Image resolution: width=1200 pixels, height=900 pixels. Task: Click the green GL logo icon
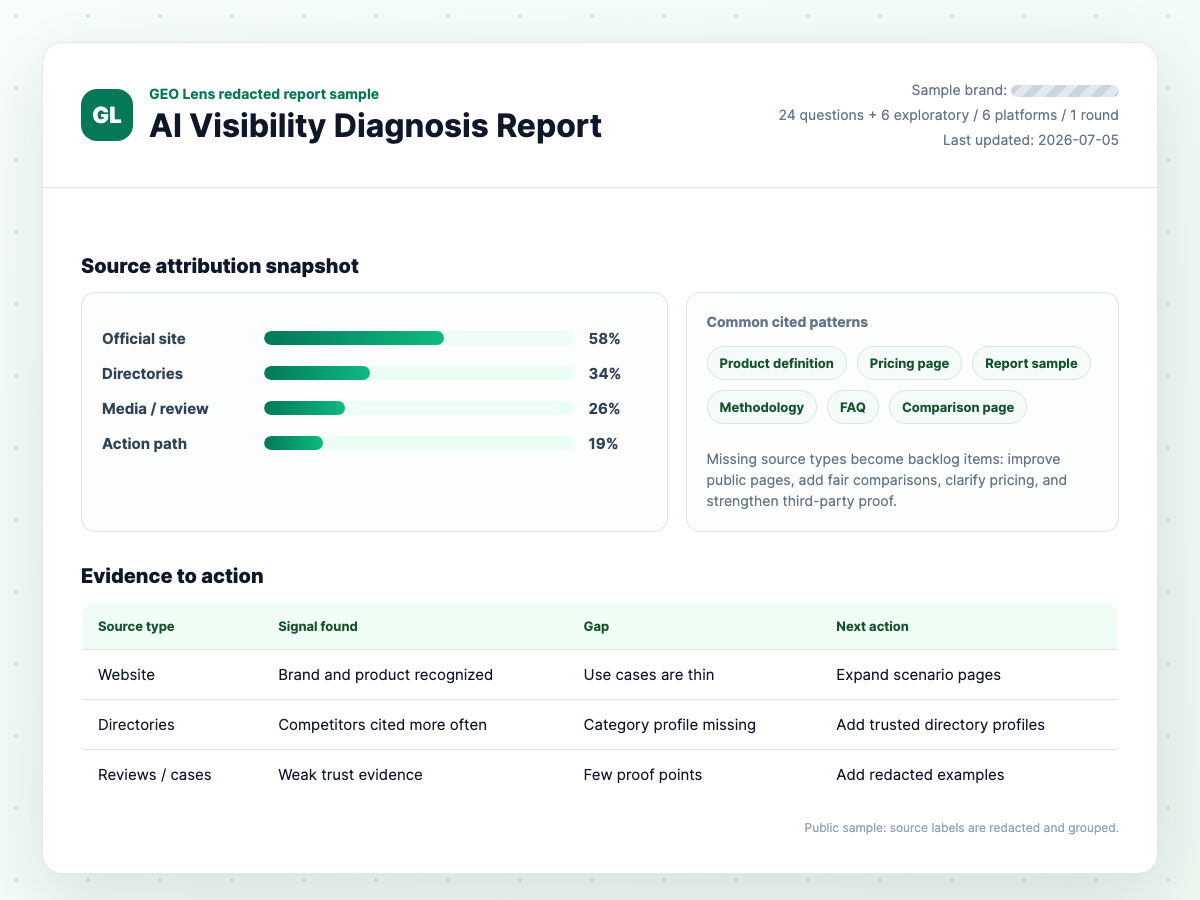coord(107,115)
